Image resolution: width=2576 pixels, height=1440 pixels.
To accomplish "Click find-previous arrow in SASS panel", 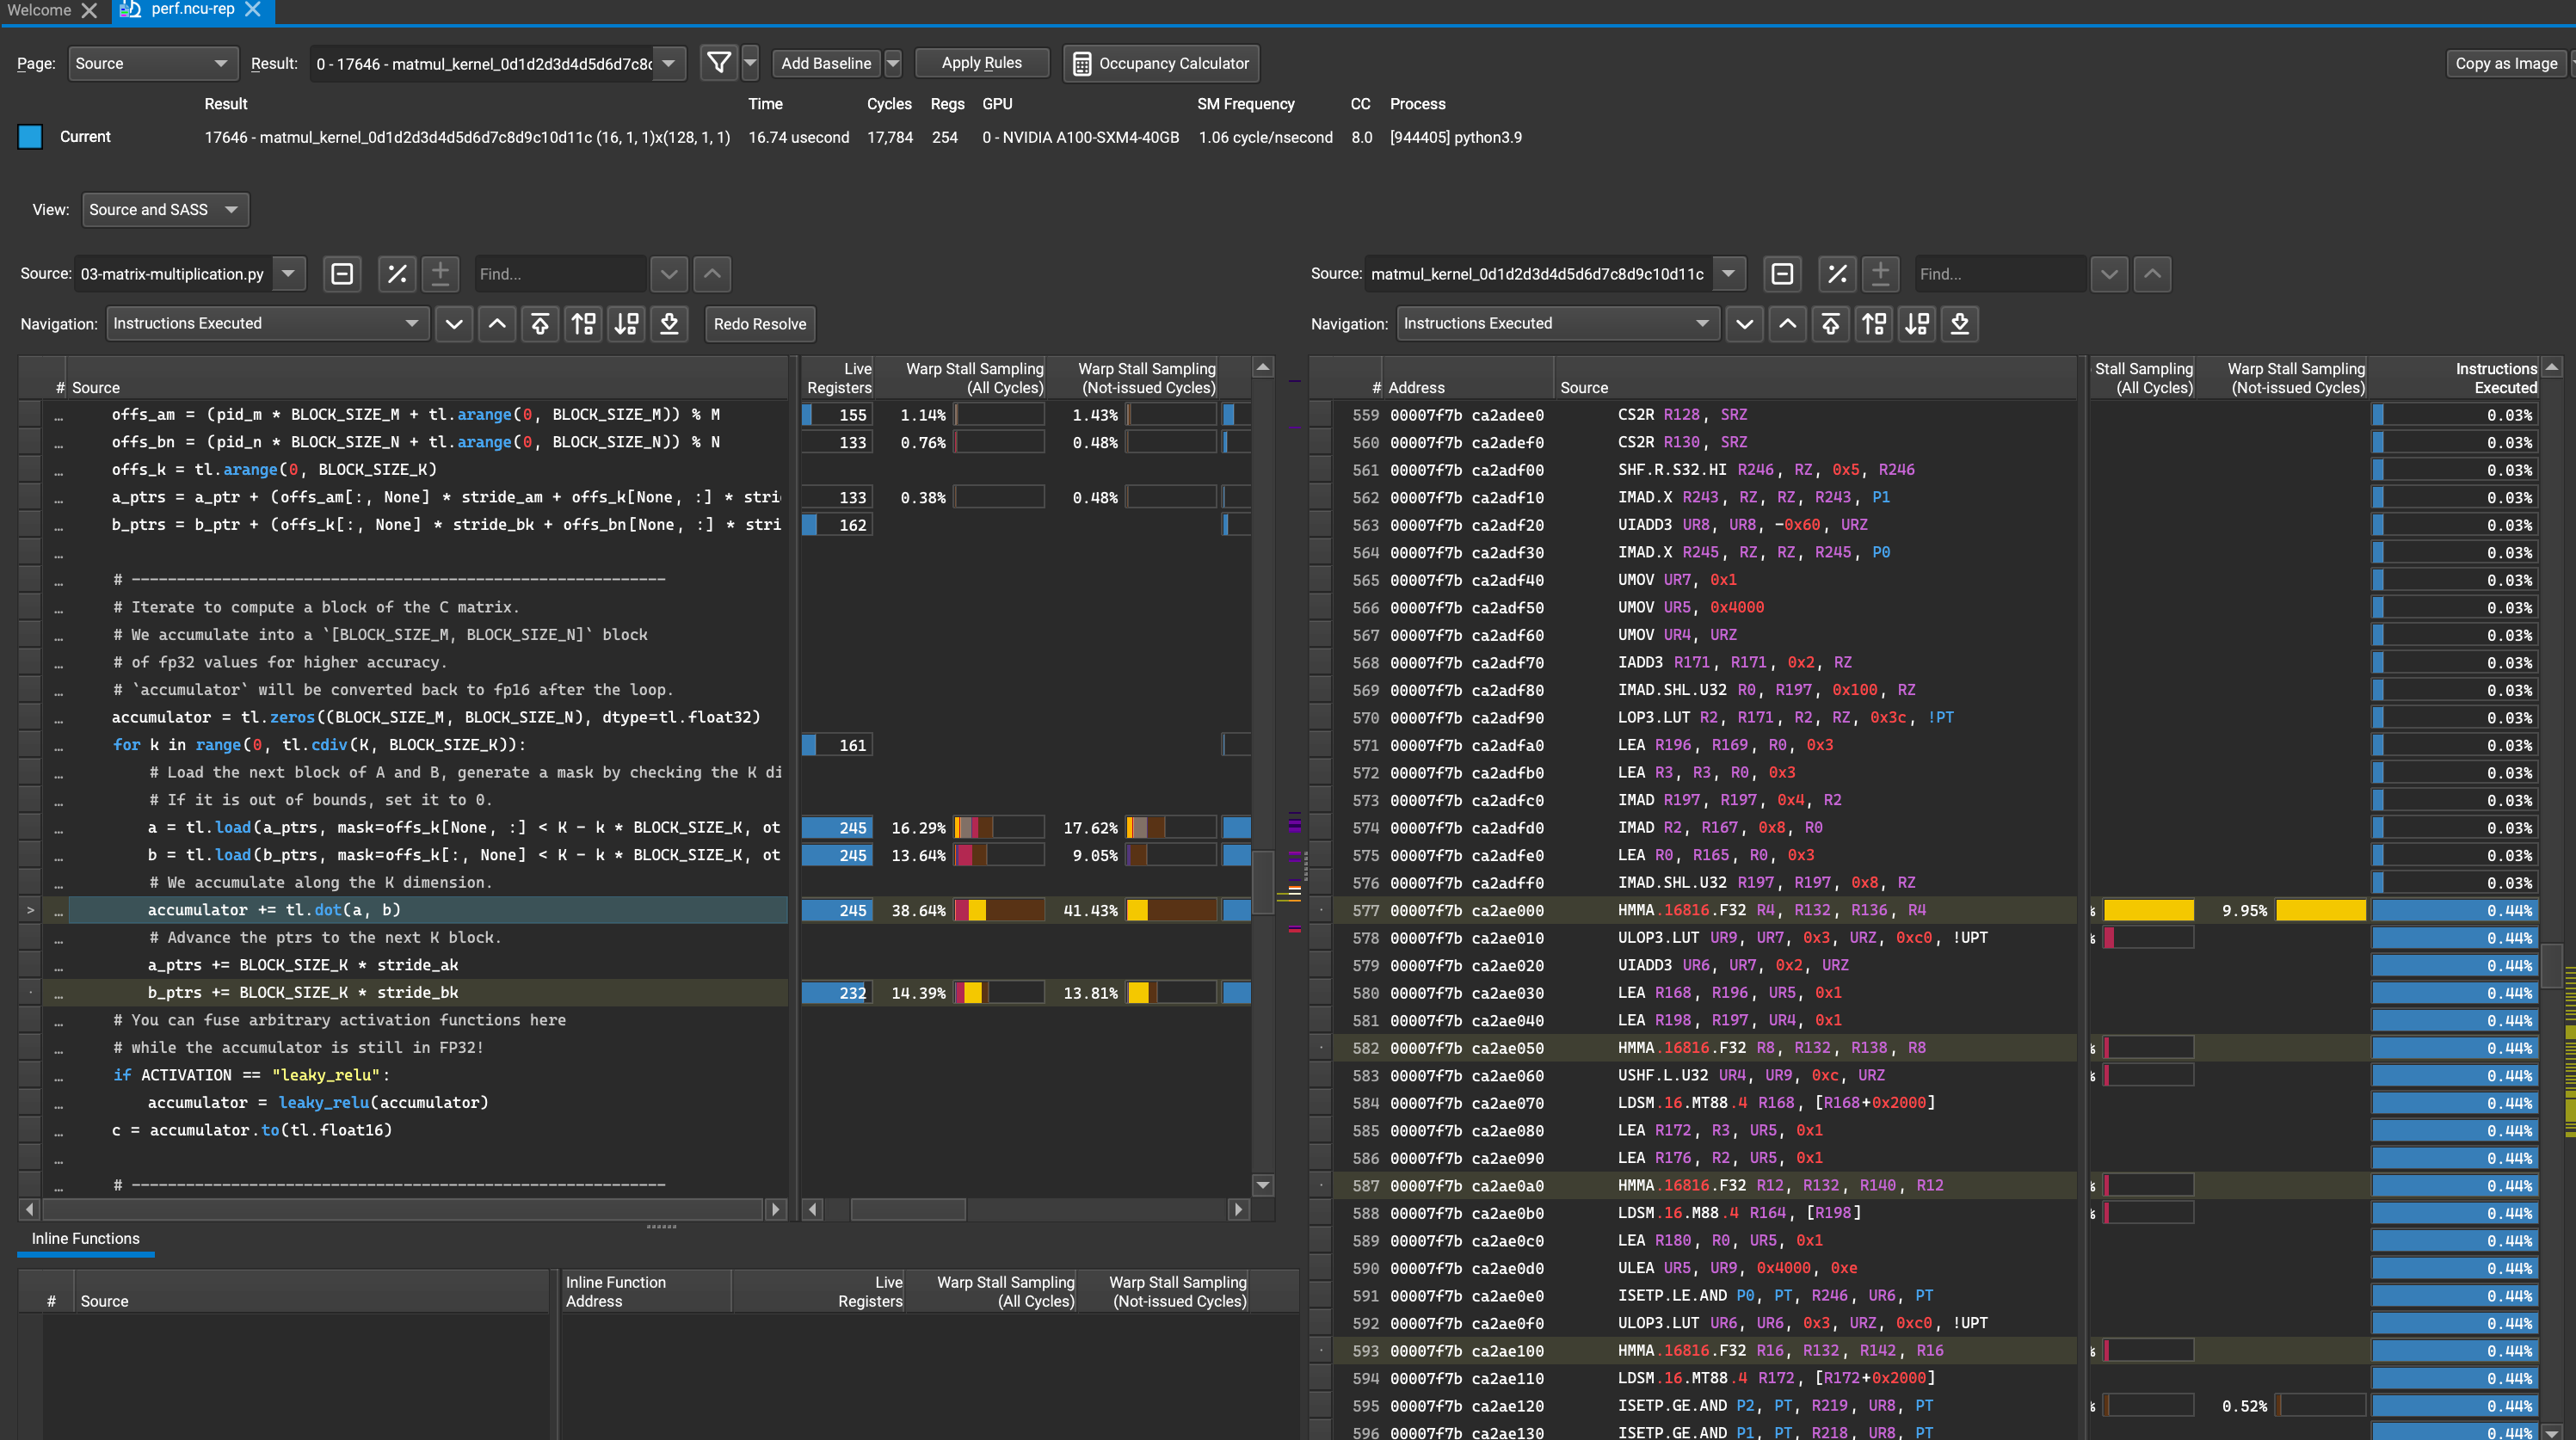I will click(x=2152, y=274).
